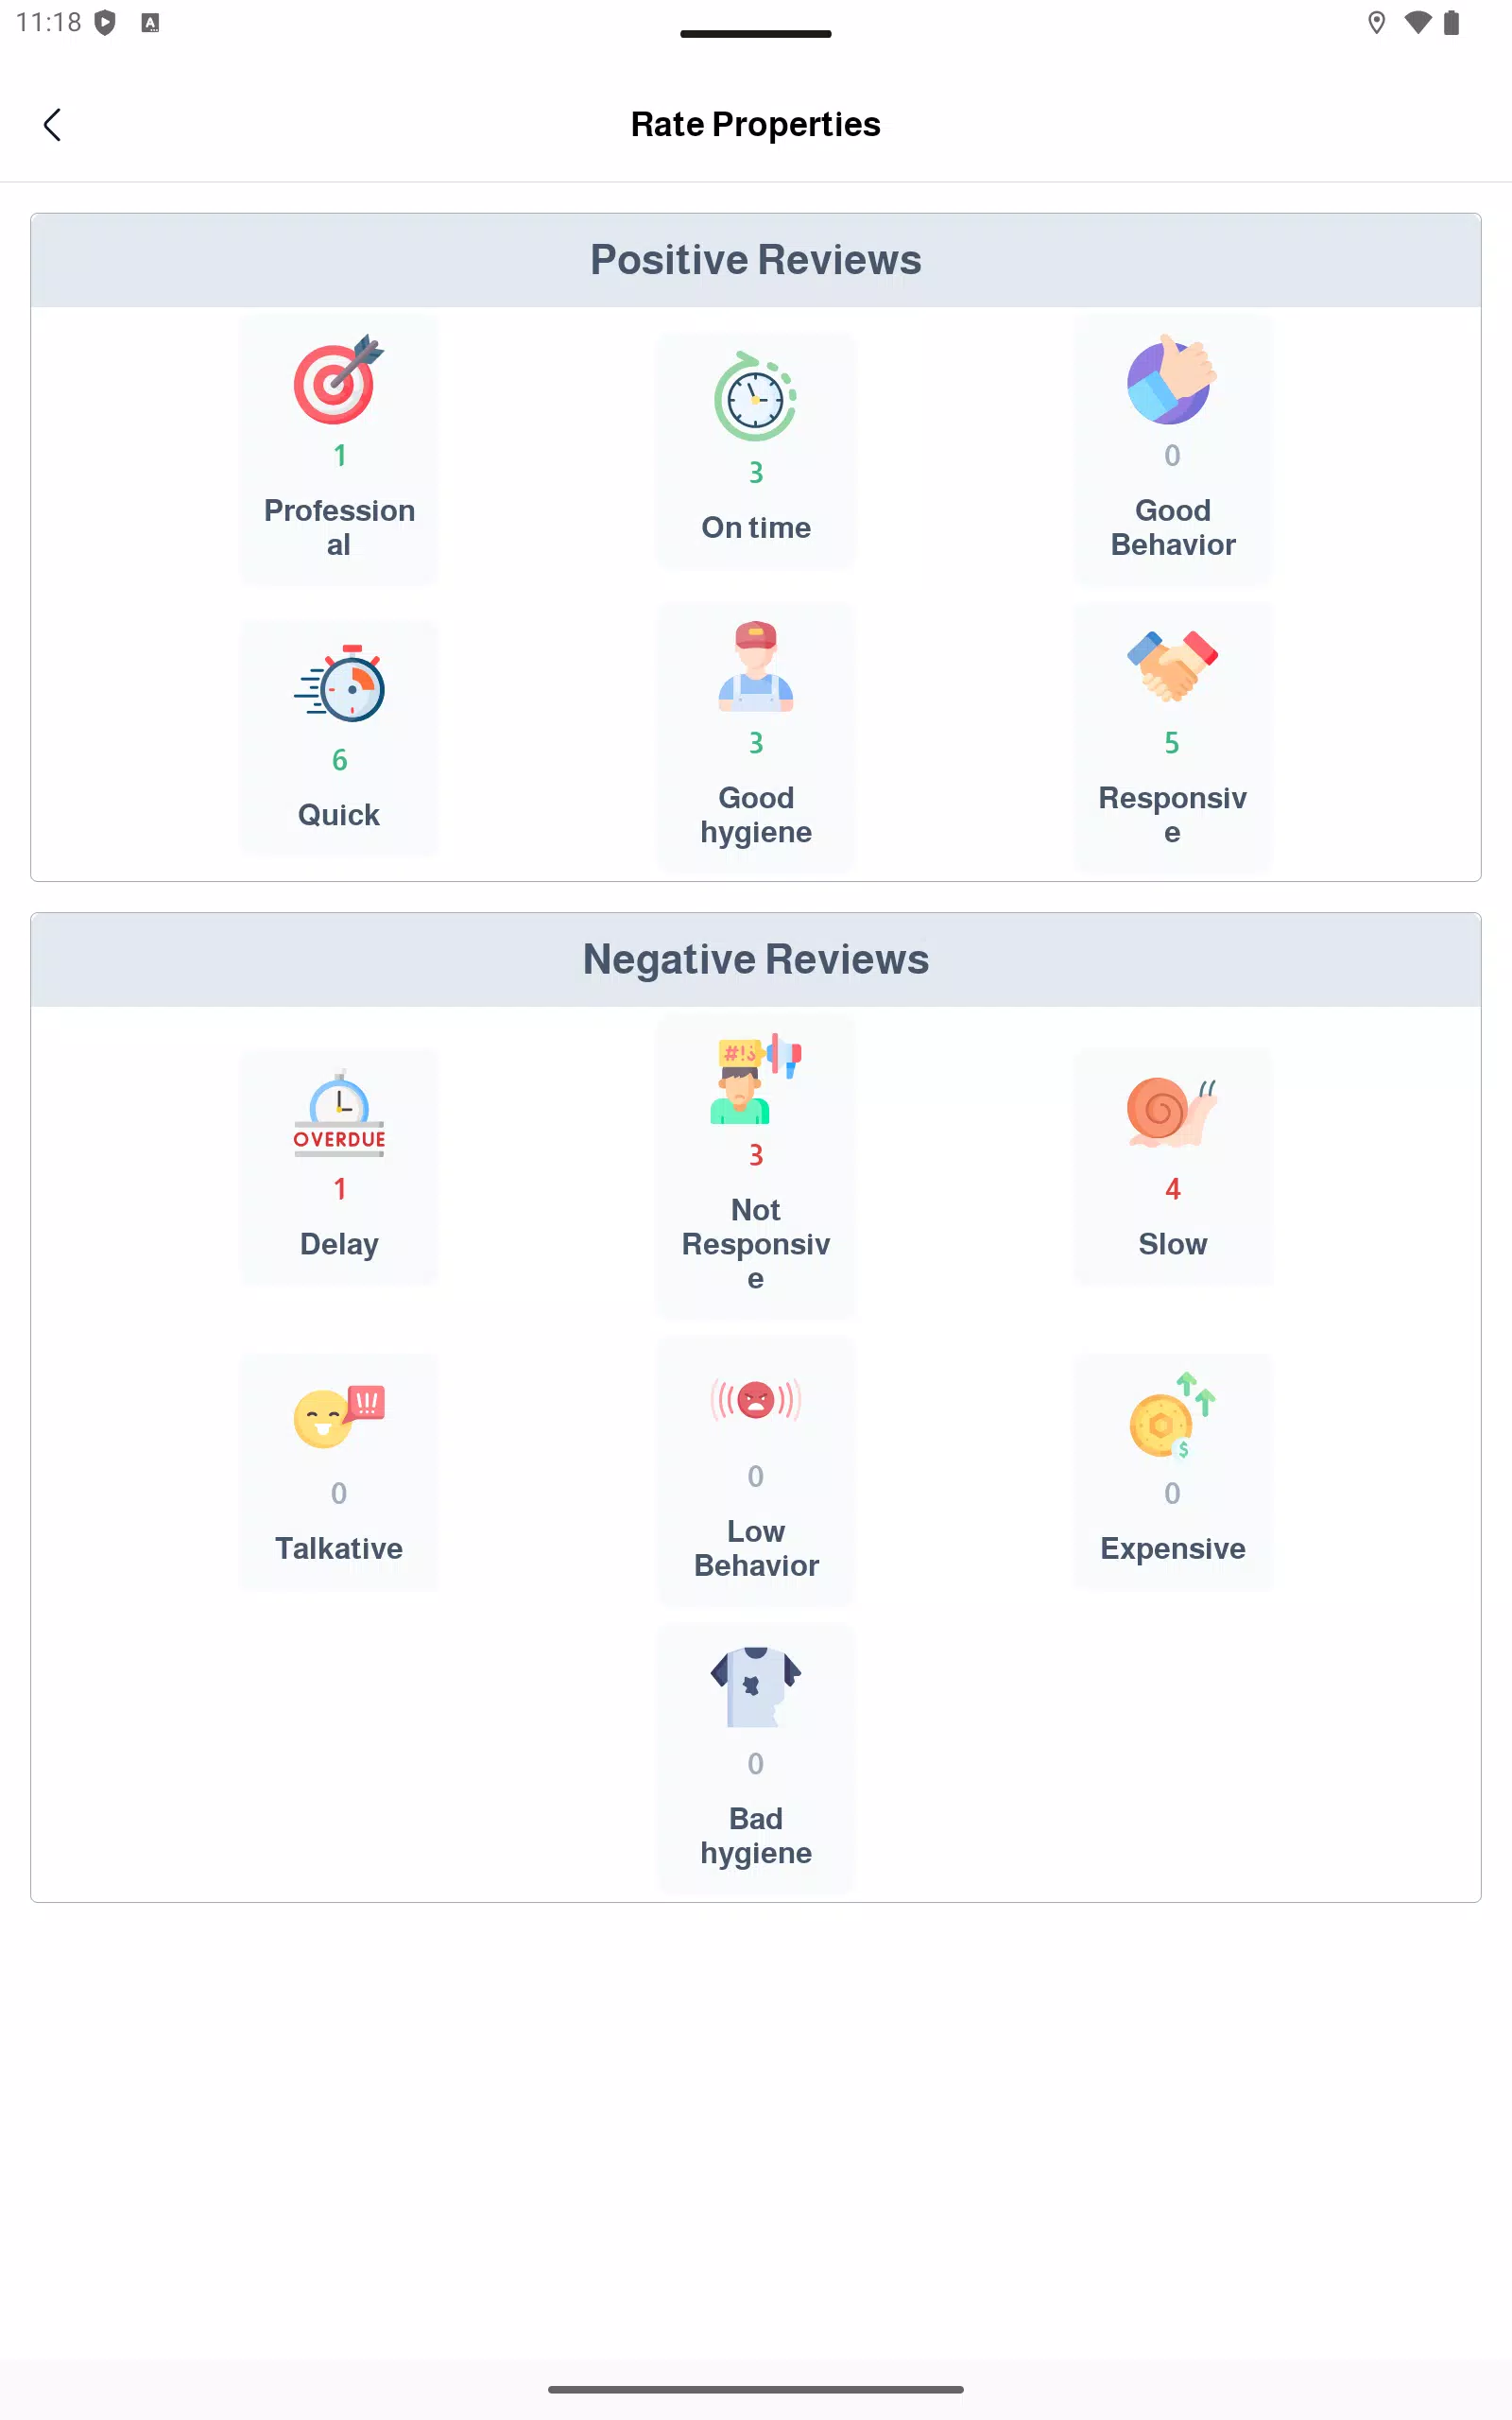Choose the Bad hygiene dirty shirt icon
Screen dimensions: 1512x2420
coord(755,1687)
